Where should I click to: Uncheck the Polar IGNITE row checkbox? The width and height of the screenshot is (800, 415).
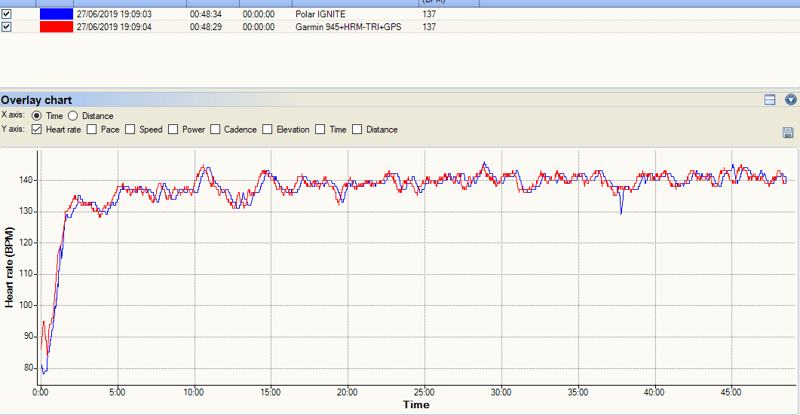(6, 14)
